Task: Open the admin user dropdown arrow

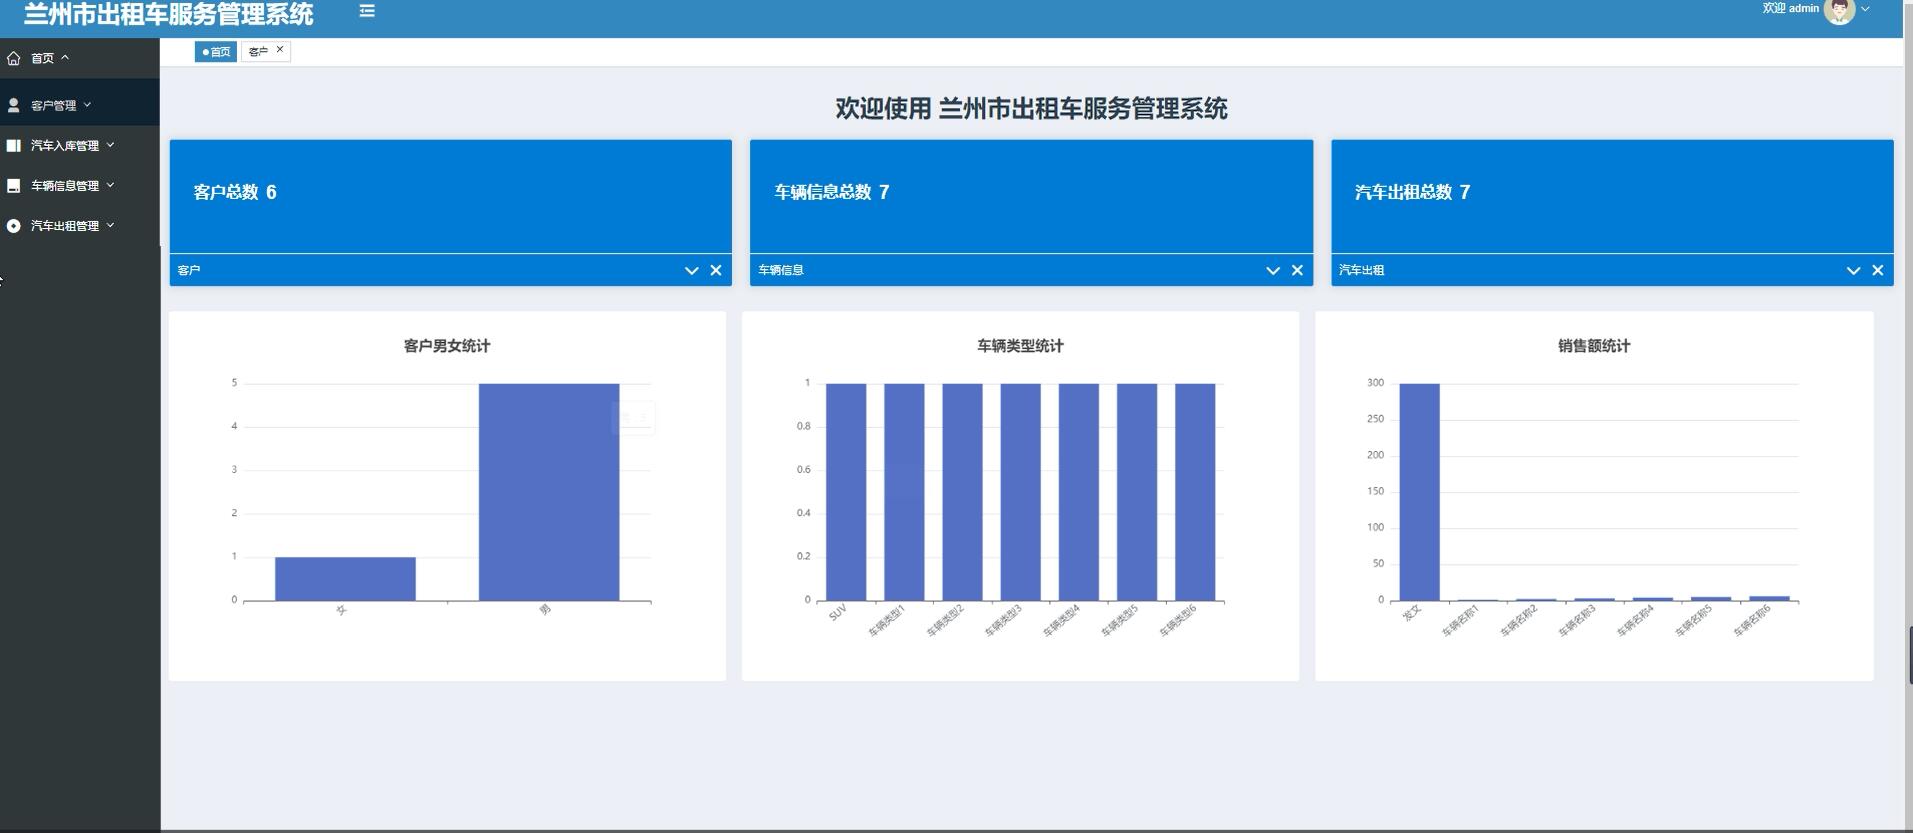Action: coord(1865,9)
